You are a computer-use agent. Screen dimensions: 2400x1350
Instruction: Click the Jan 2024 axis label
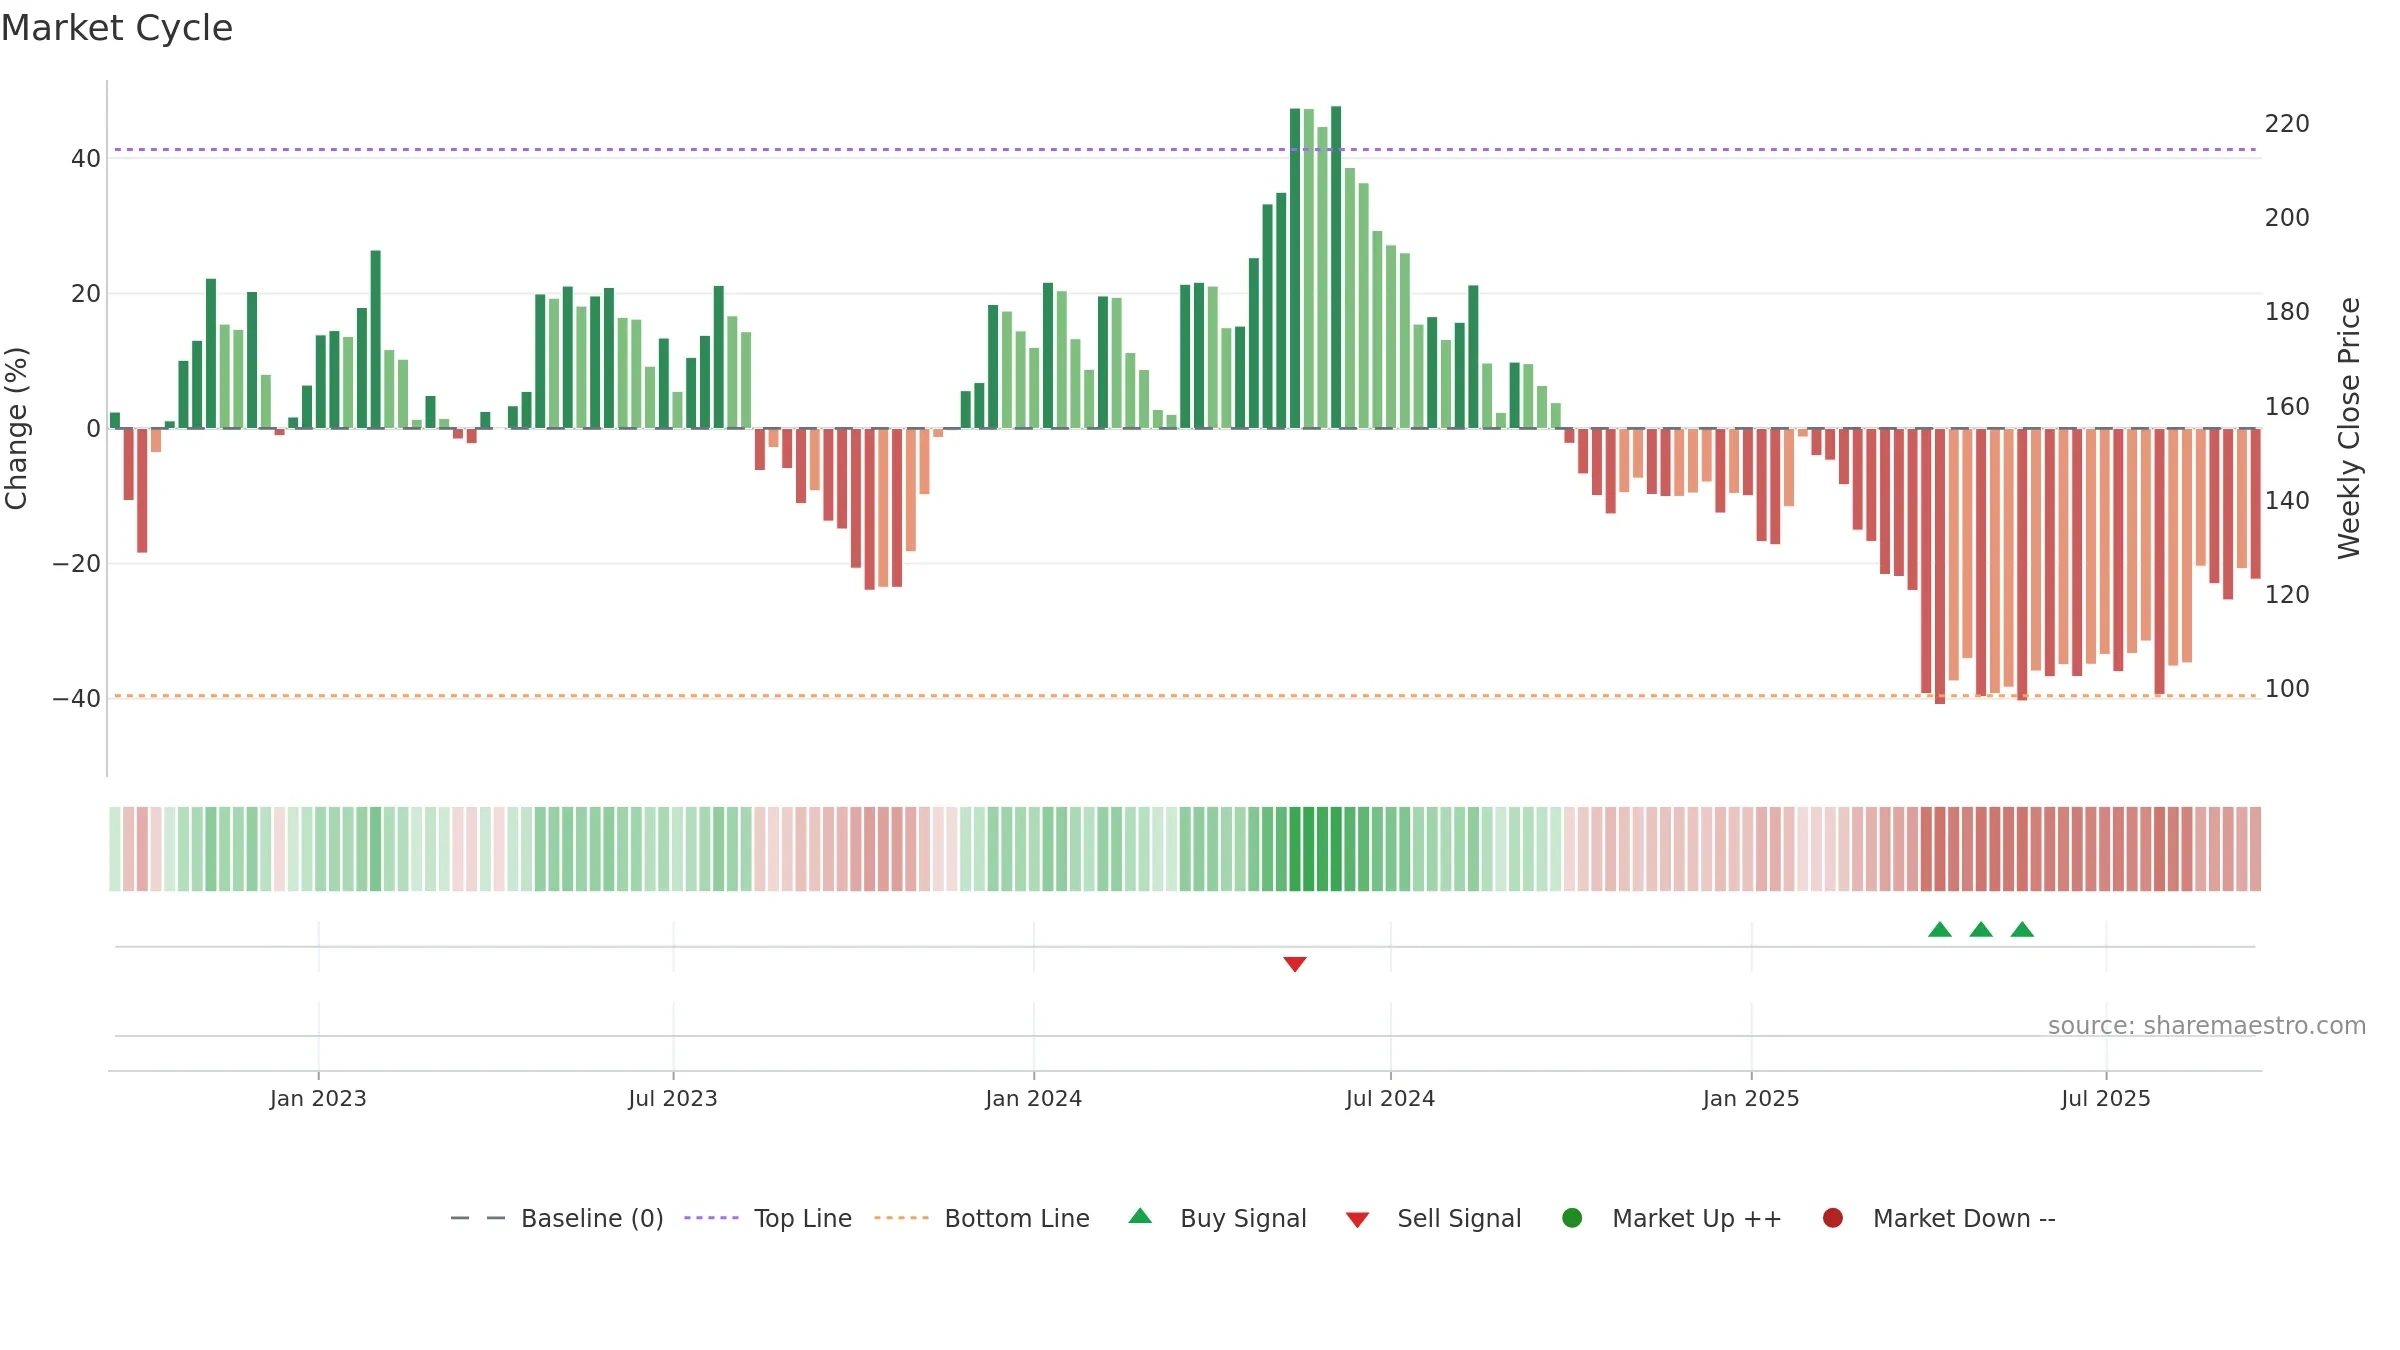click(x=1033, y=1098)
